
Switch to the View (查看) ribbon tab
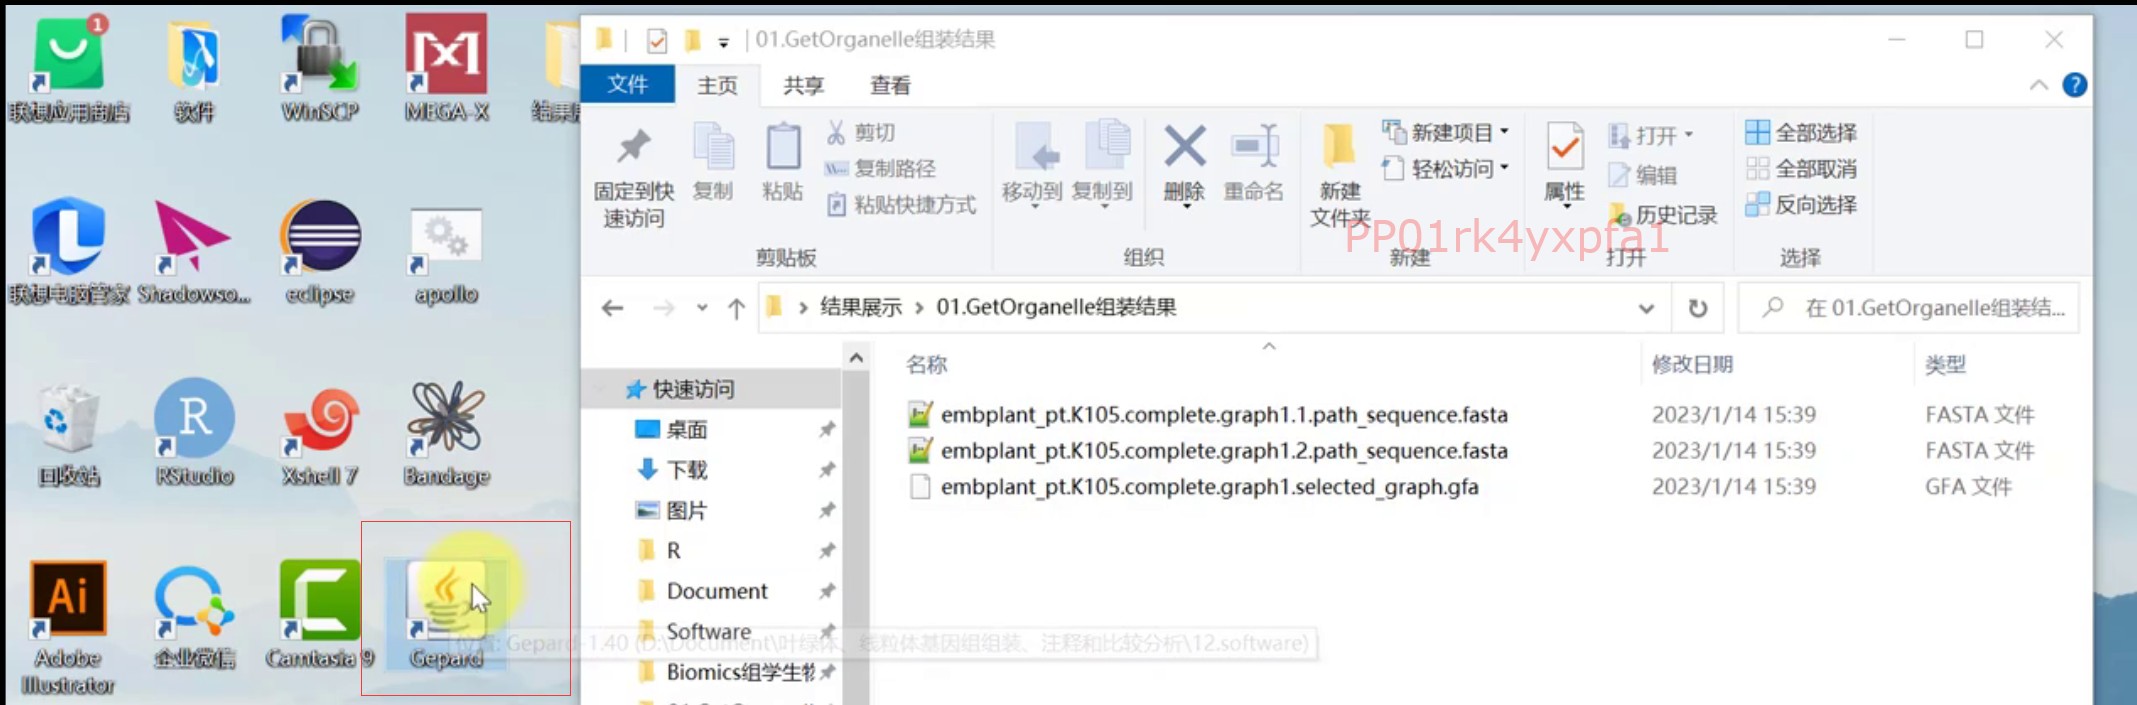[889, 85]
